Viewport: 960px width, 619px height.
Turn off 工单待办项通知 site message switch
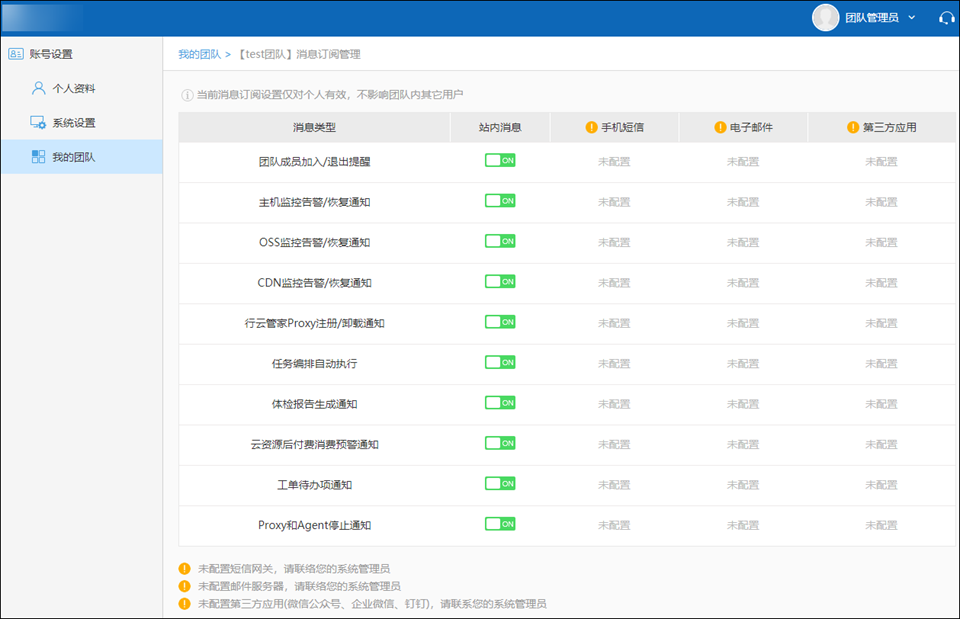click(500, 484)
